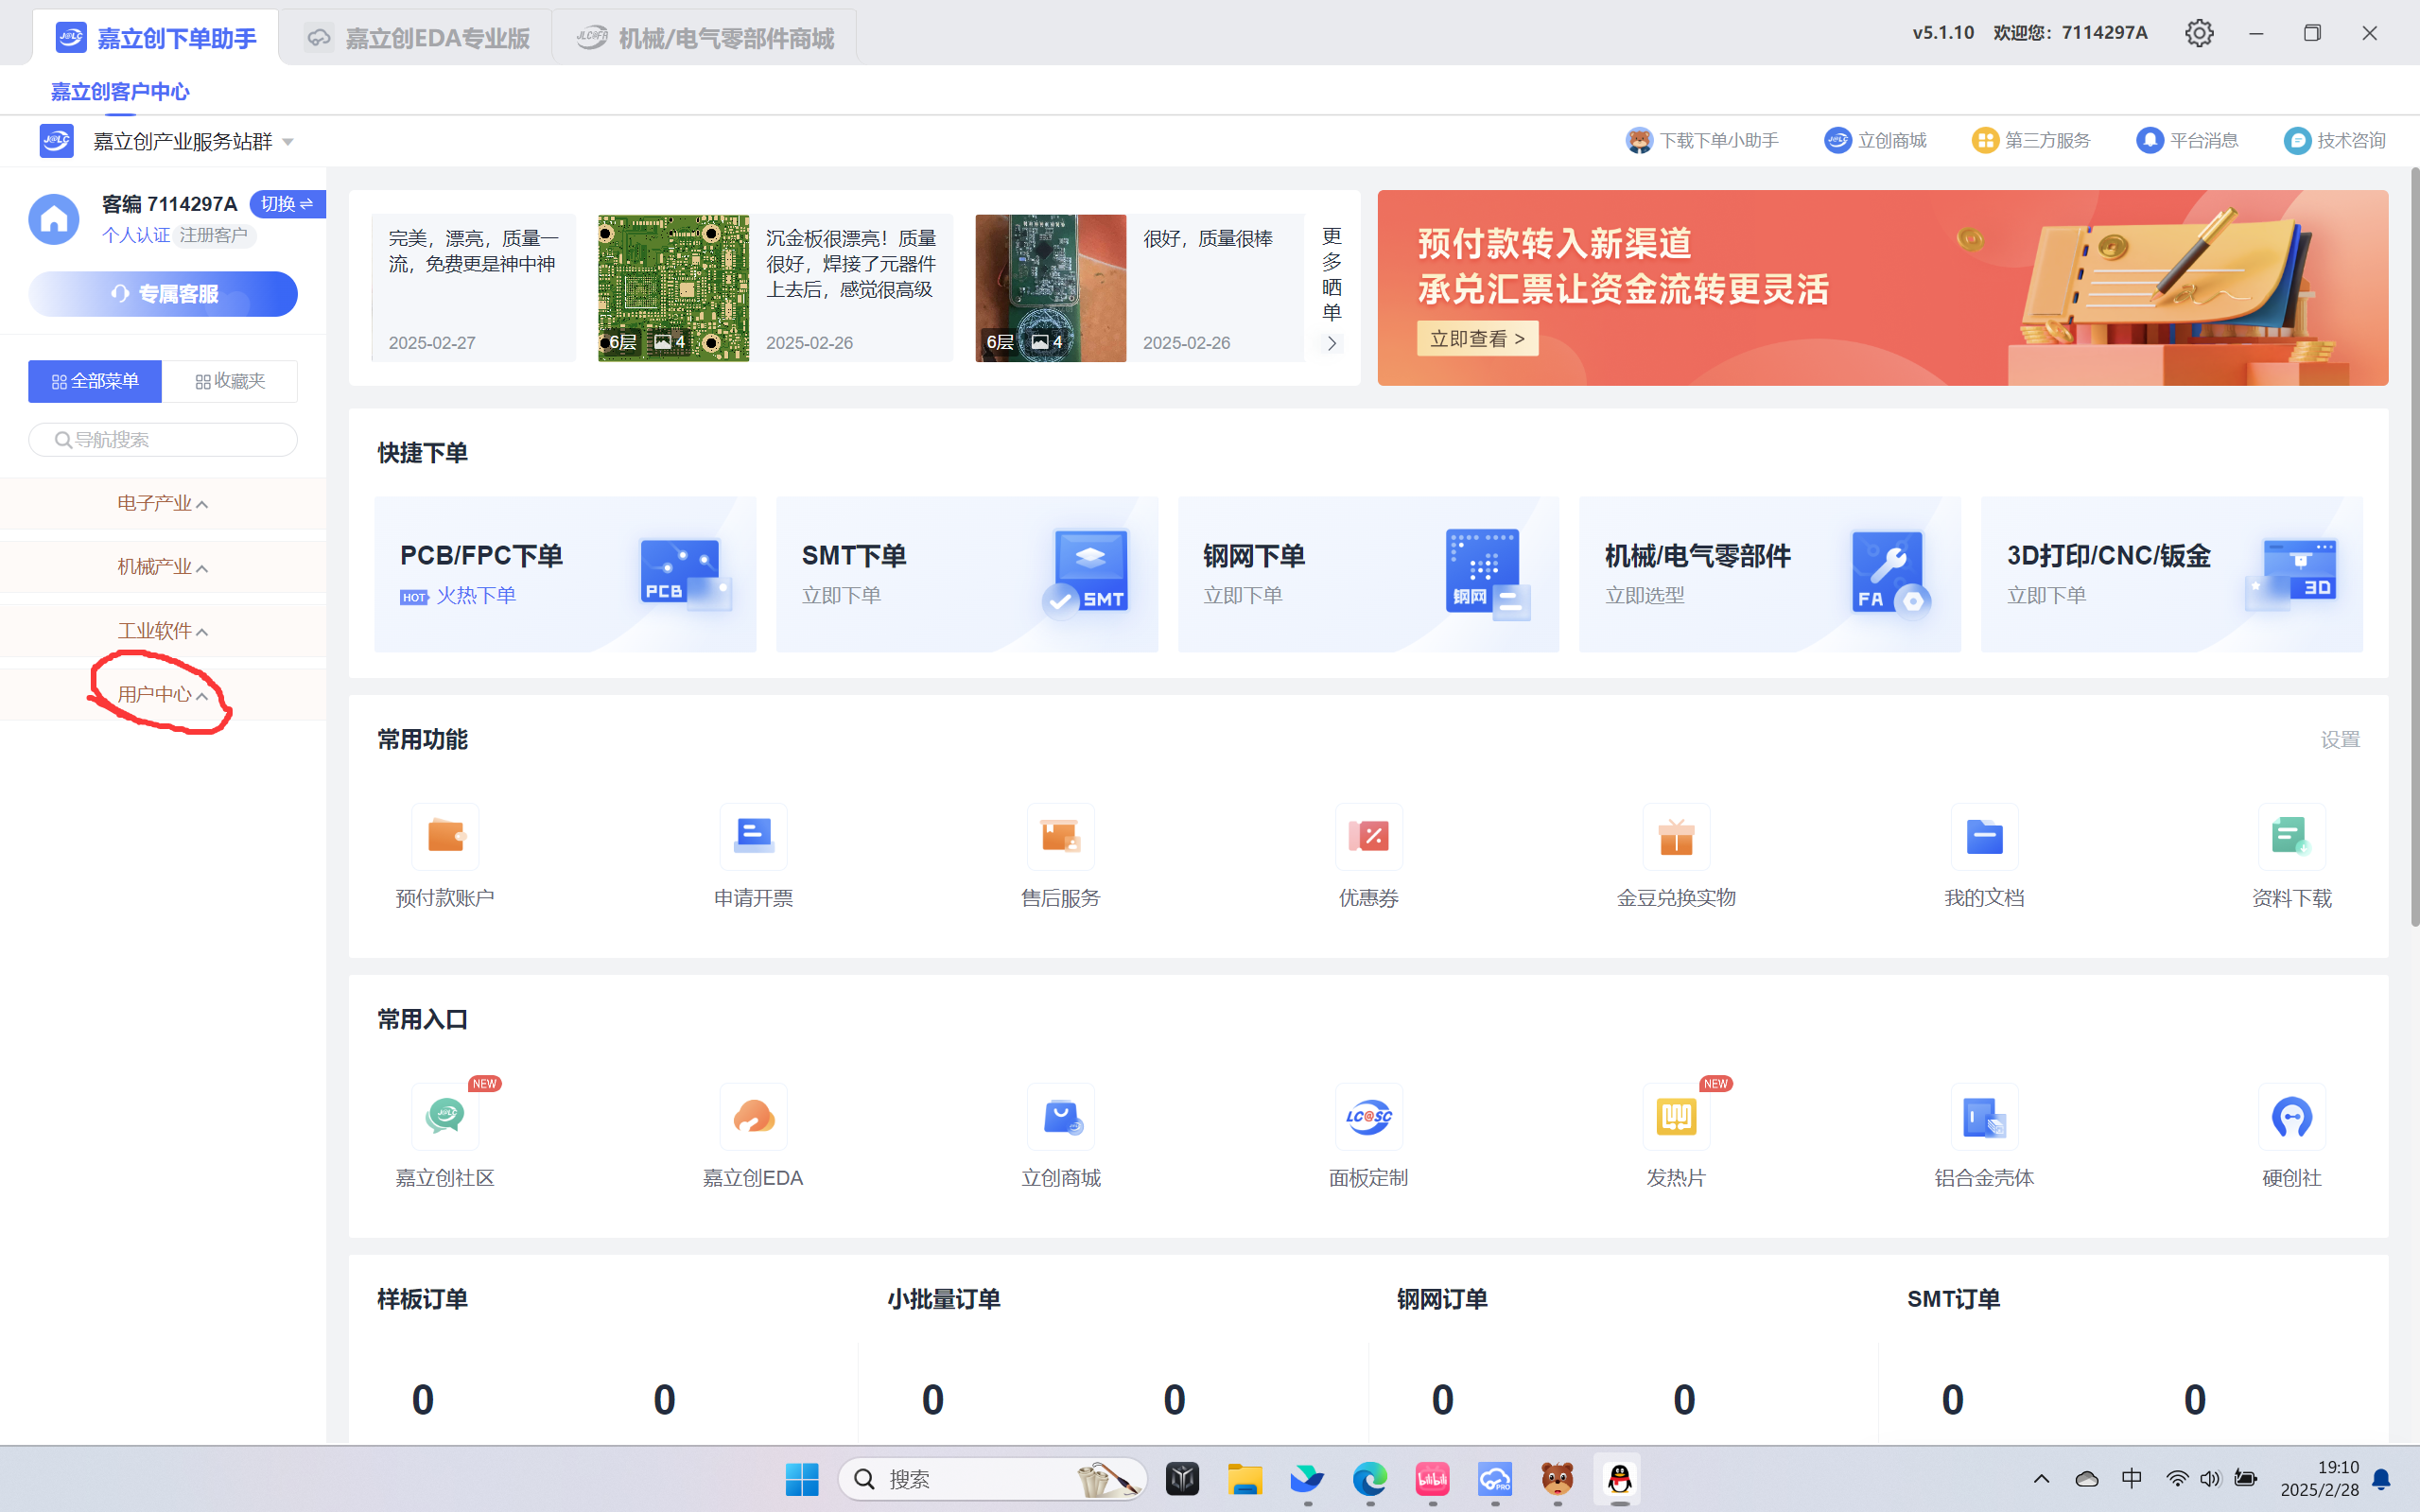Viewport: 2420px width, 1512px height.
Task: Open the SMT下单 quick order card
Action: pos(967,574)
